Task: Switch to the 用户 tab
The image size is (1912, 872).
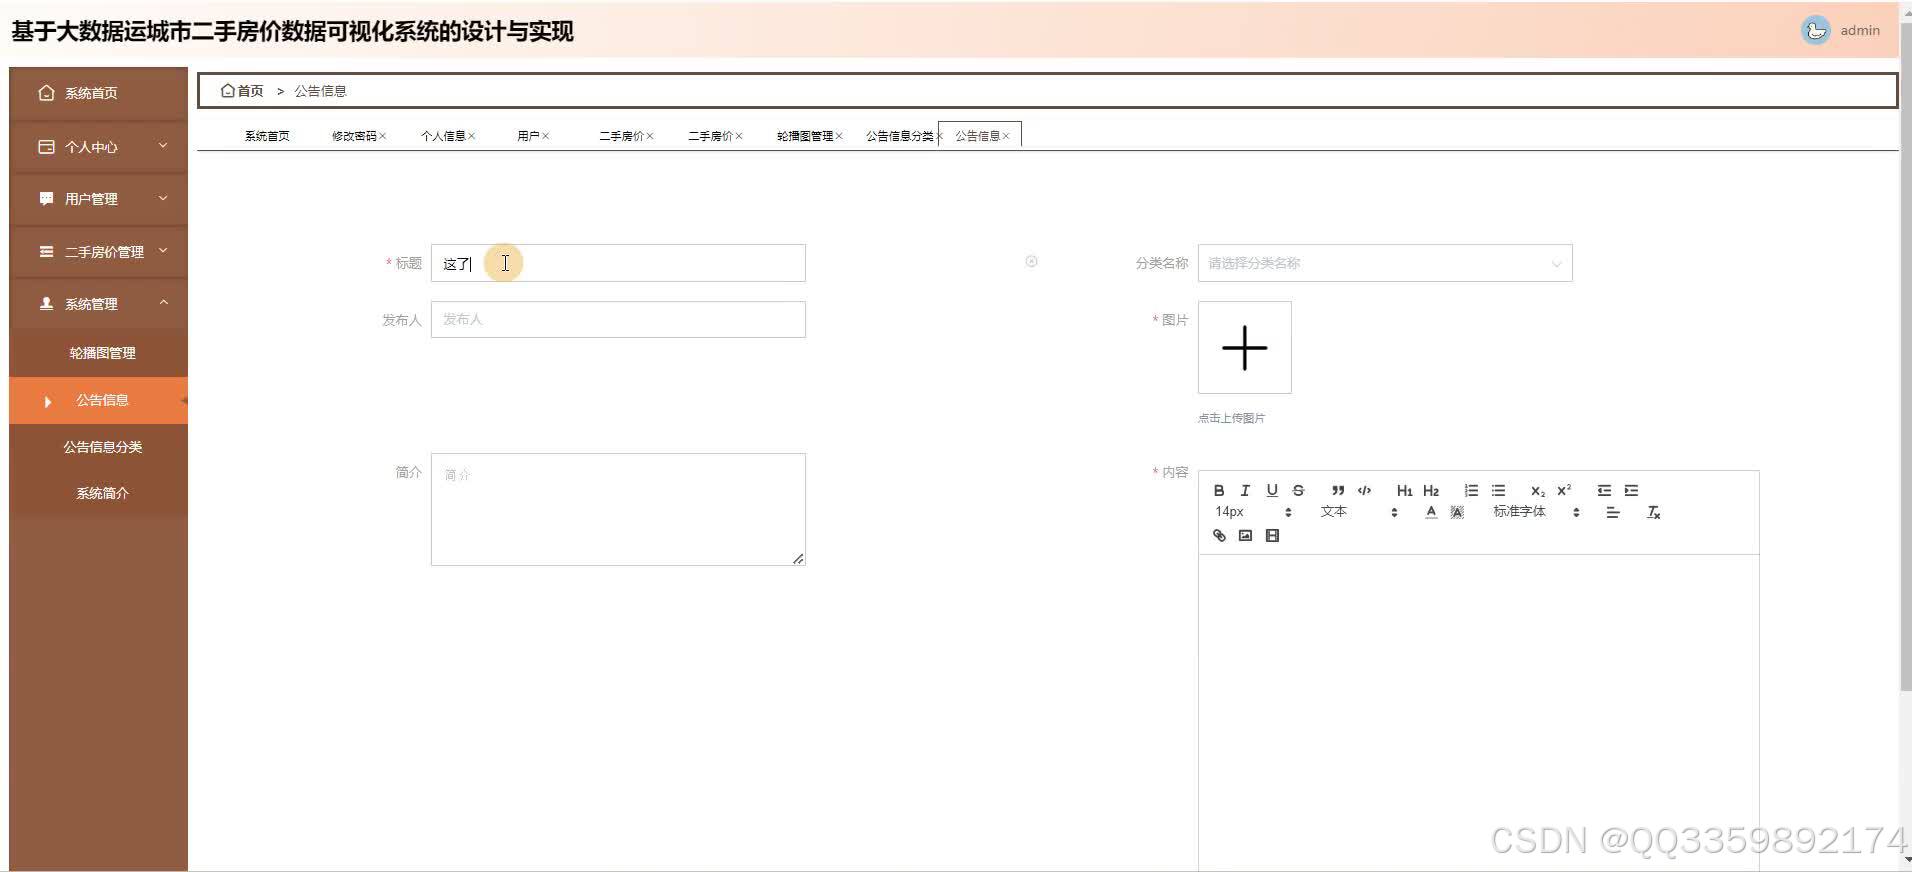Action: [528, 136]
